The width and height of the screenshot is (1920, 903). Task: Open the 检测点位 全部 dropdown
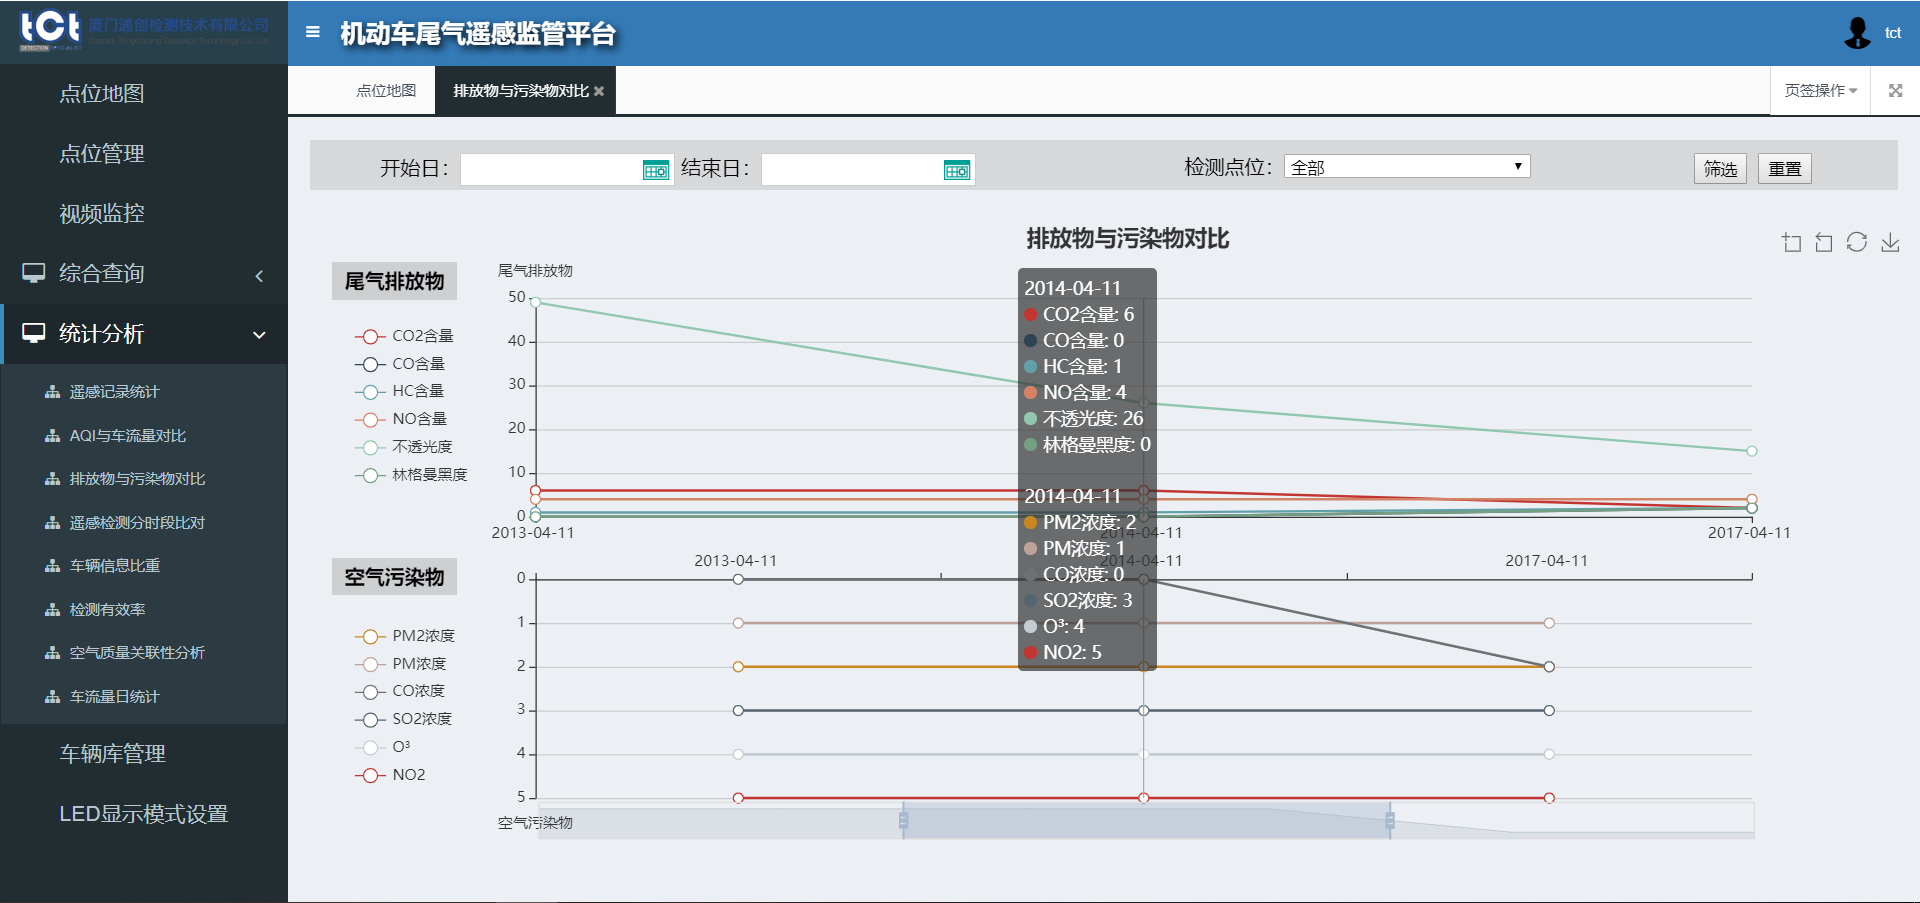click(1407, 166)
